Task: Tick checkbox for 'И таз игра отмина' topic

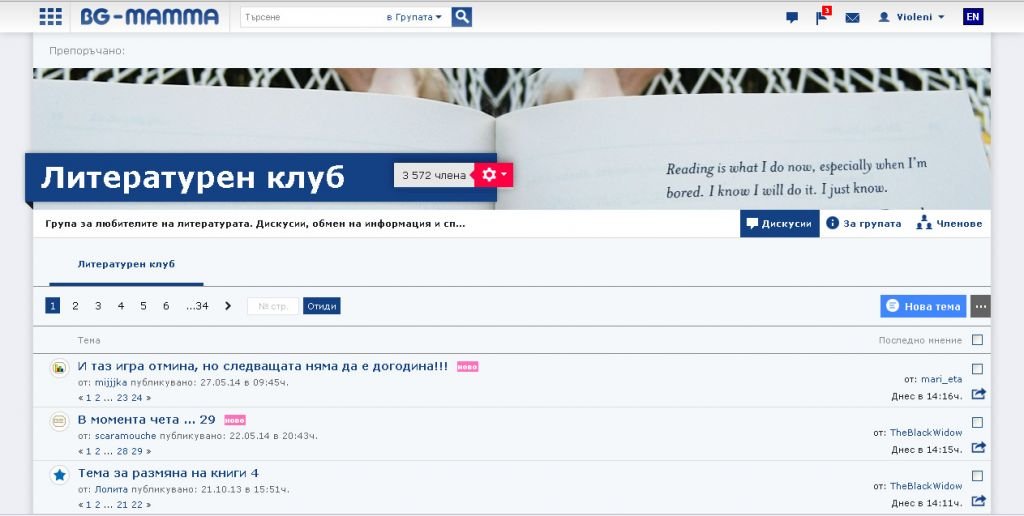Action: 977,369
